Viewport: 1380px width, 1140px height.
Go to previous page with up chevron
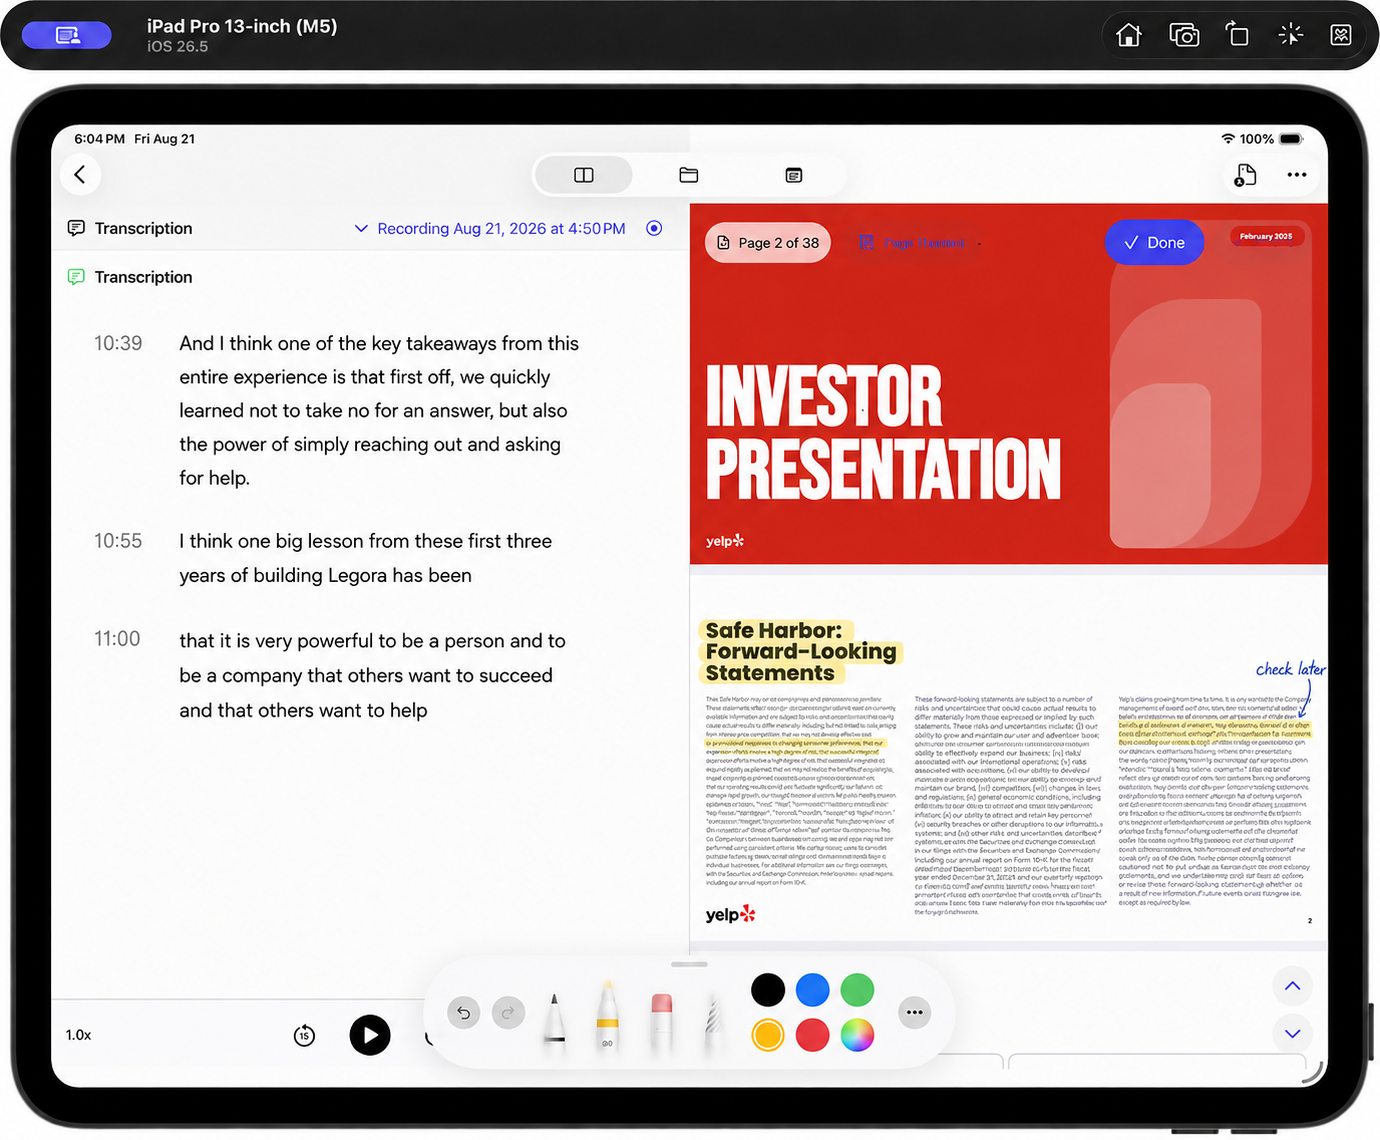tap(1292, 986)
